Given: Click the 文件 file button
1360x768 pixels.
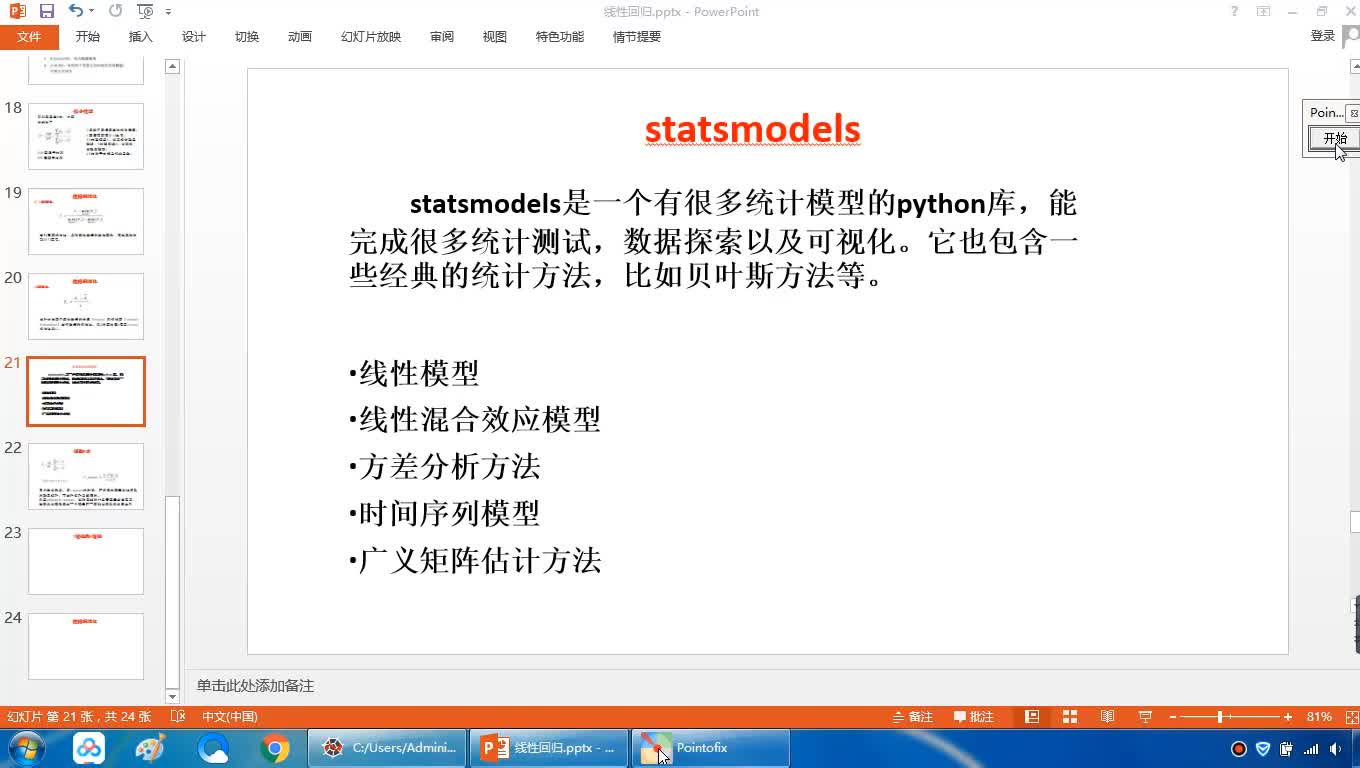Looking at the screenshot, I should coord(29,37).
